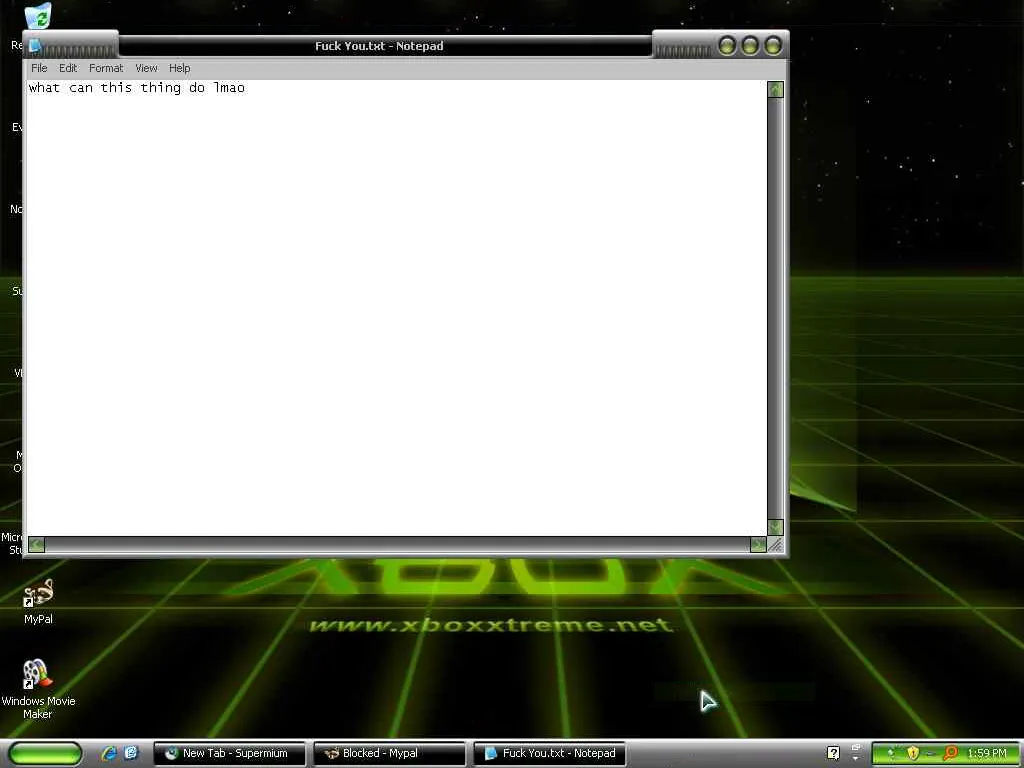
Task: Click the vertical scrollbar up arrow
Action: 775,89
